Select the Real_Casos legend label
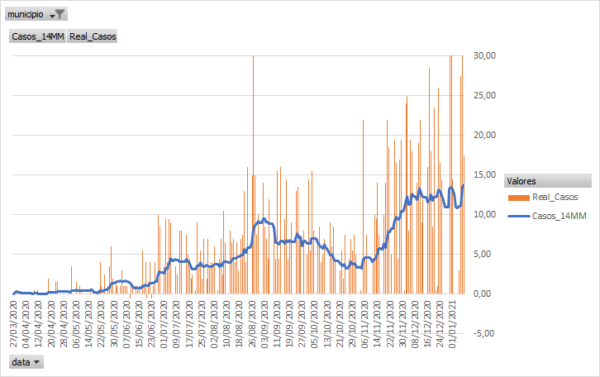This screenshot has width=600, height=377. (x=555, y=197)
